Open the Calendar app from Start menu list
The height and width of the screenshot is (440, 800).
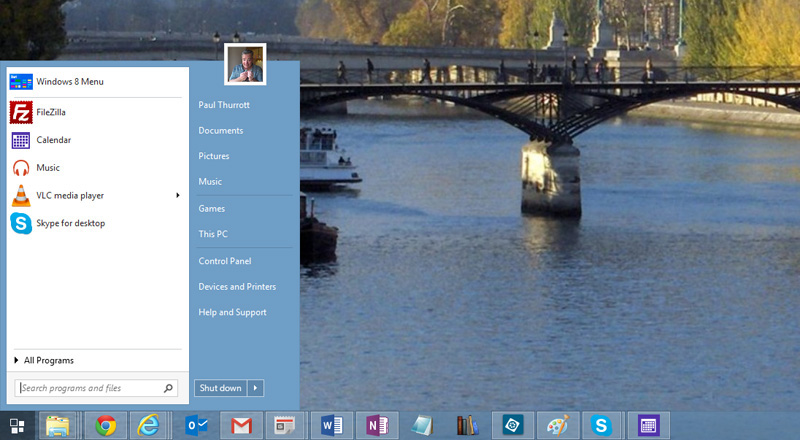[53, 140]
